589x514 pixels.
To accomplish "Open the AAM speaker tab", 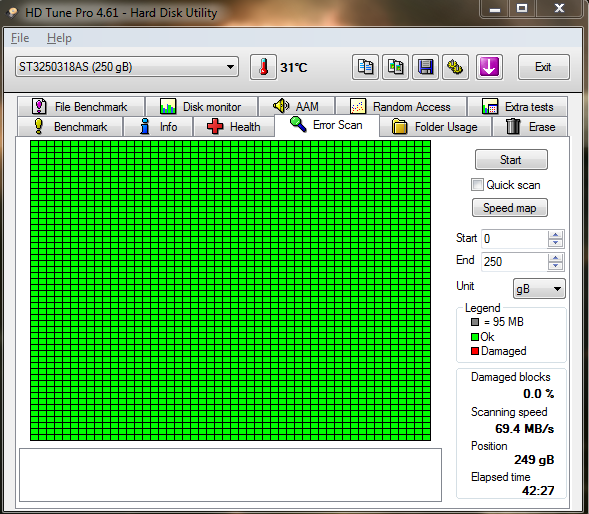I will coord(296,107).
